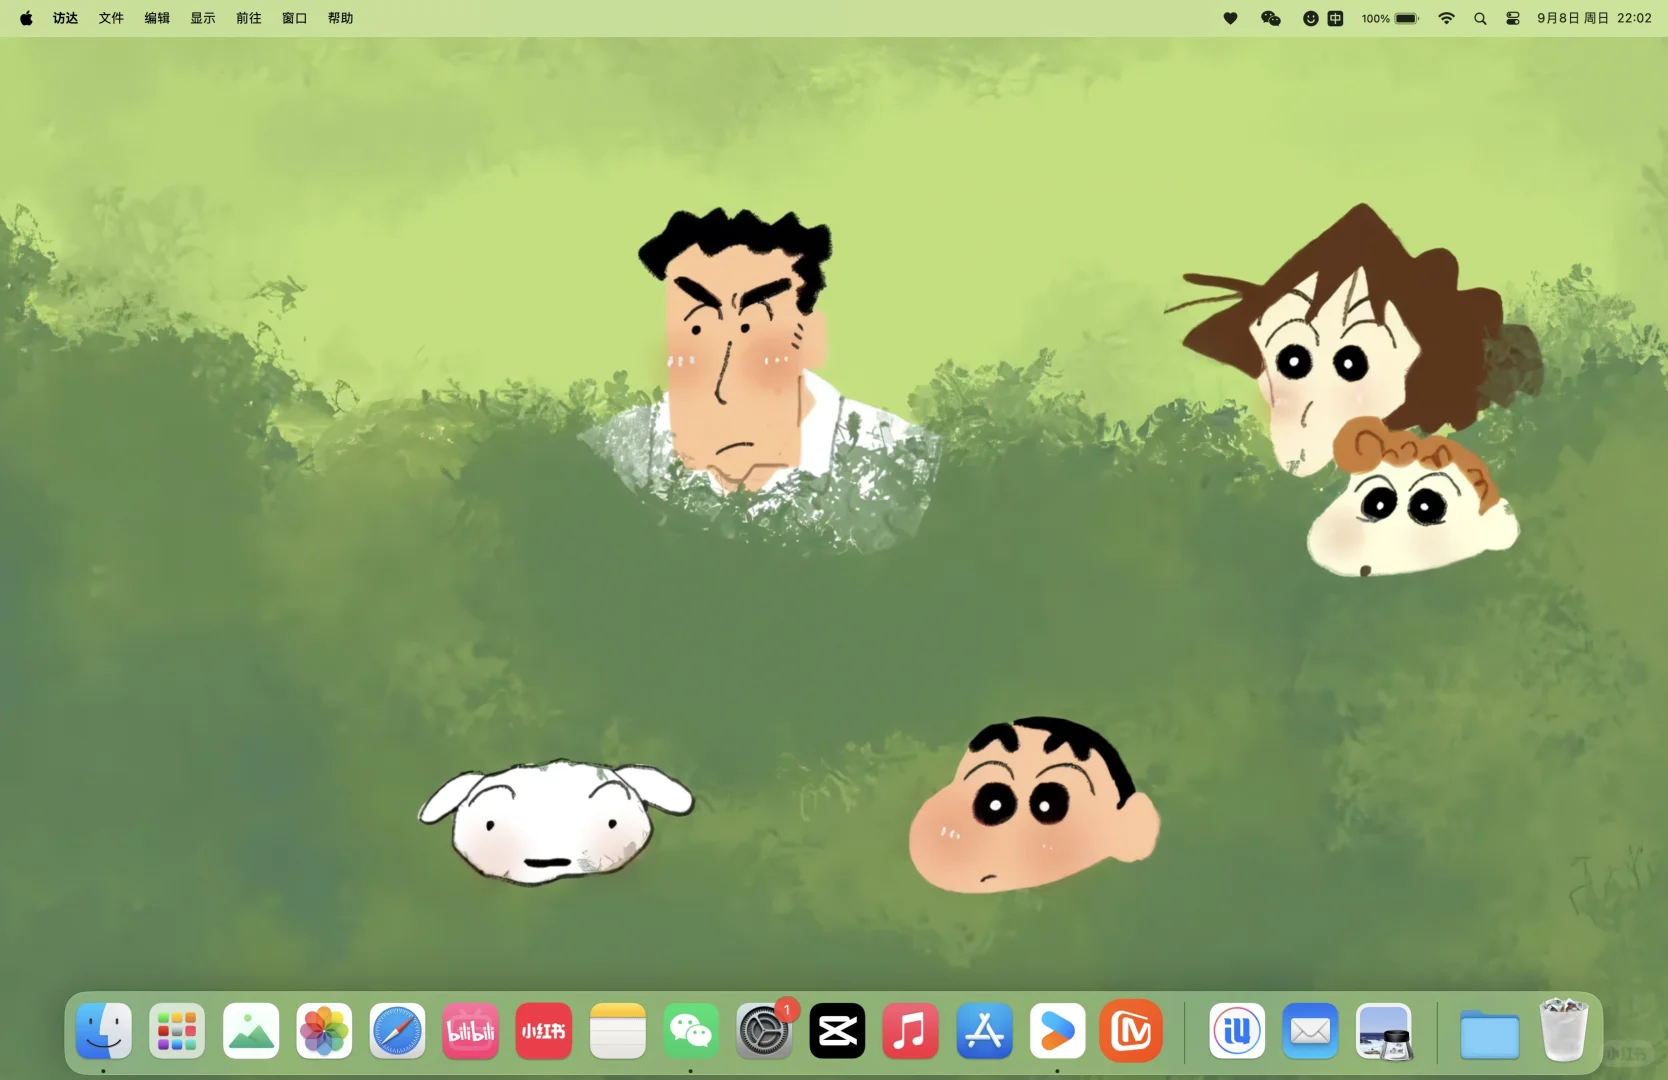This screenshot has height=1080, width=1668.
Task: Open the 前往 menu
Action: [x=249, y=18]
